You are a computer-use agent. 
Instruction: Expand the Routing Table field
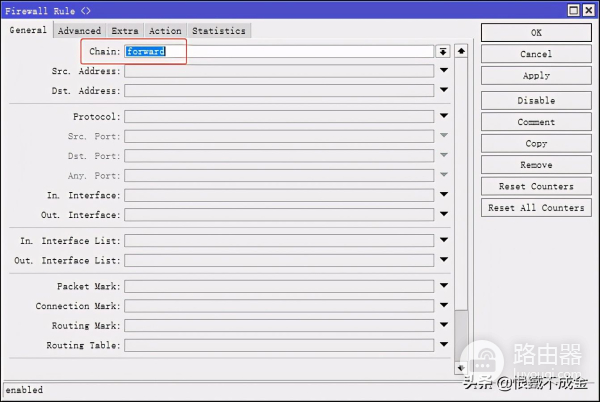click(x=443, y=345)
